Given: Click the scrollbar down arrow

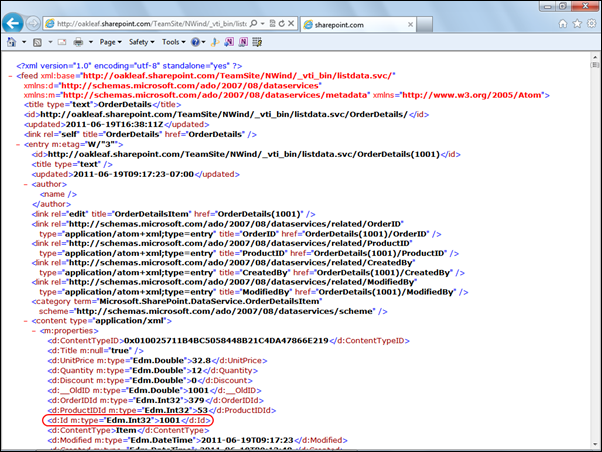Looking at the screenshot, I should (595, 445).
